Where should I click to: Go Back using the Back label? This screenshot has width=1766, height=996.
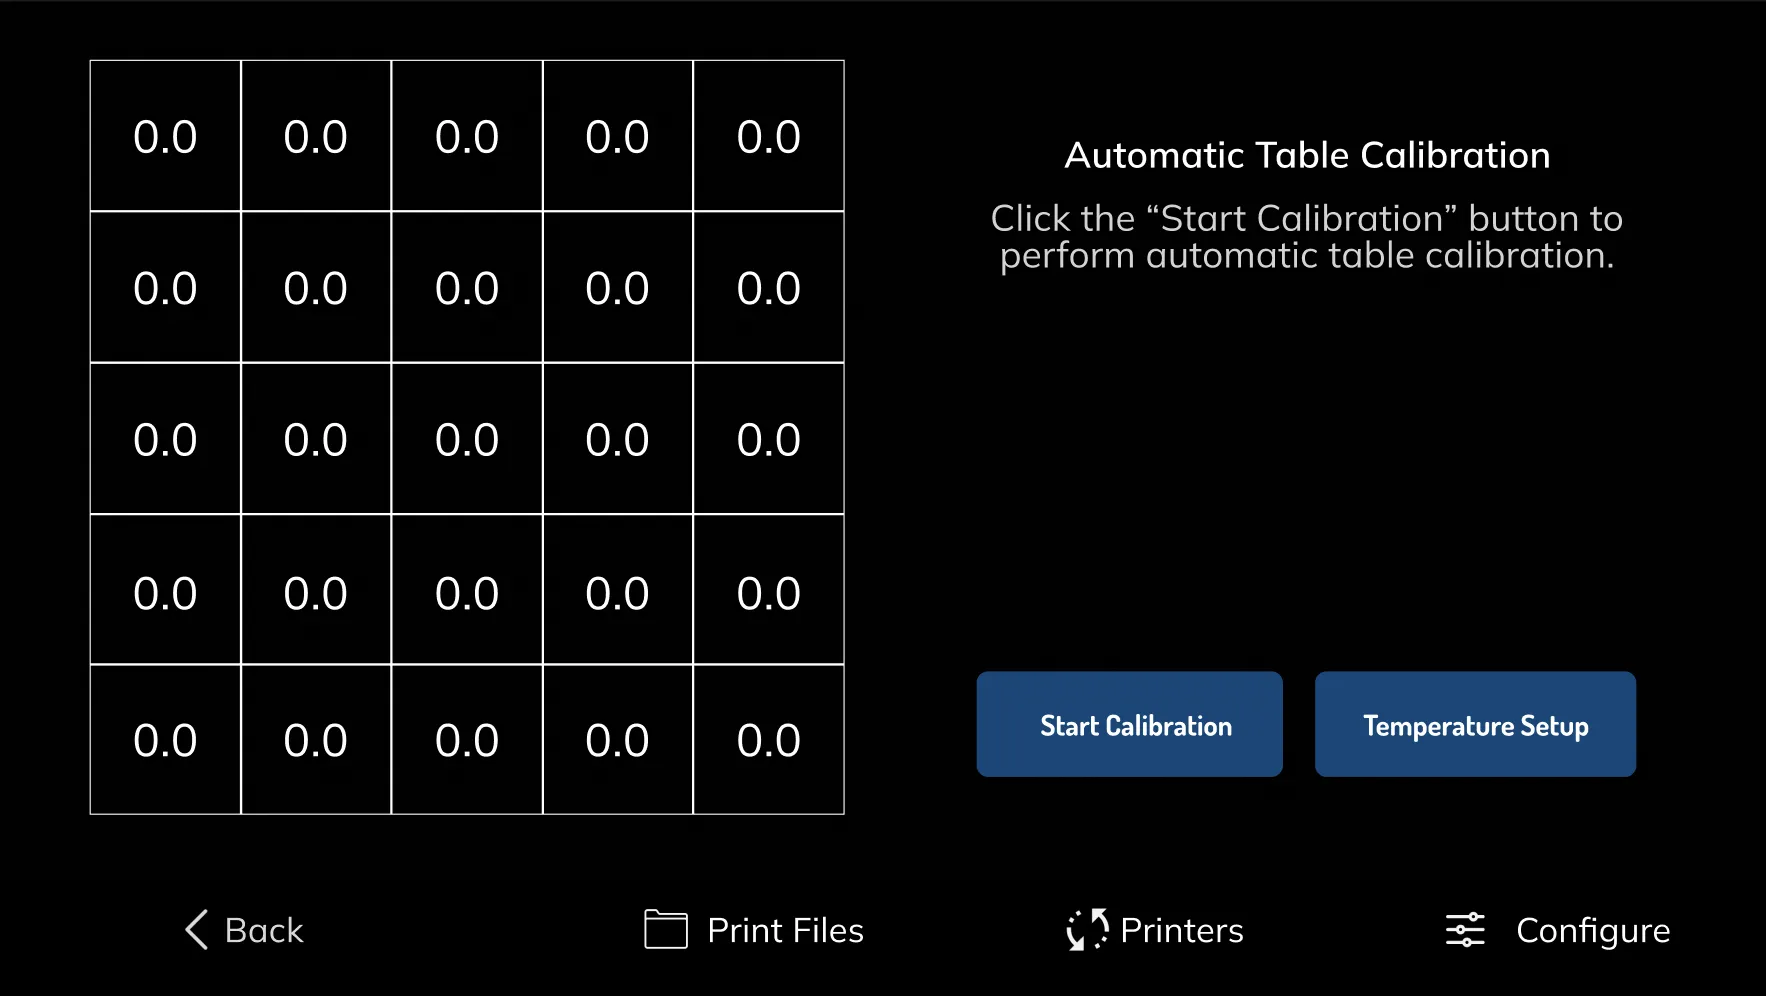264,931
